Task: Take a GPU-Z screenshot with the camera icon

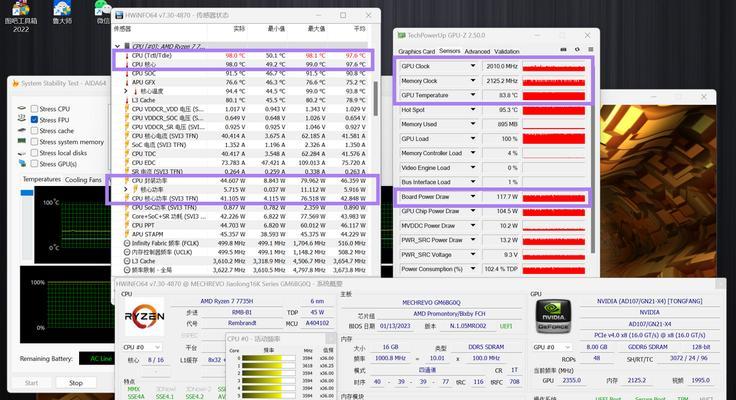Action: (563, 50)
